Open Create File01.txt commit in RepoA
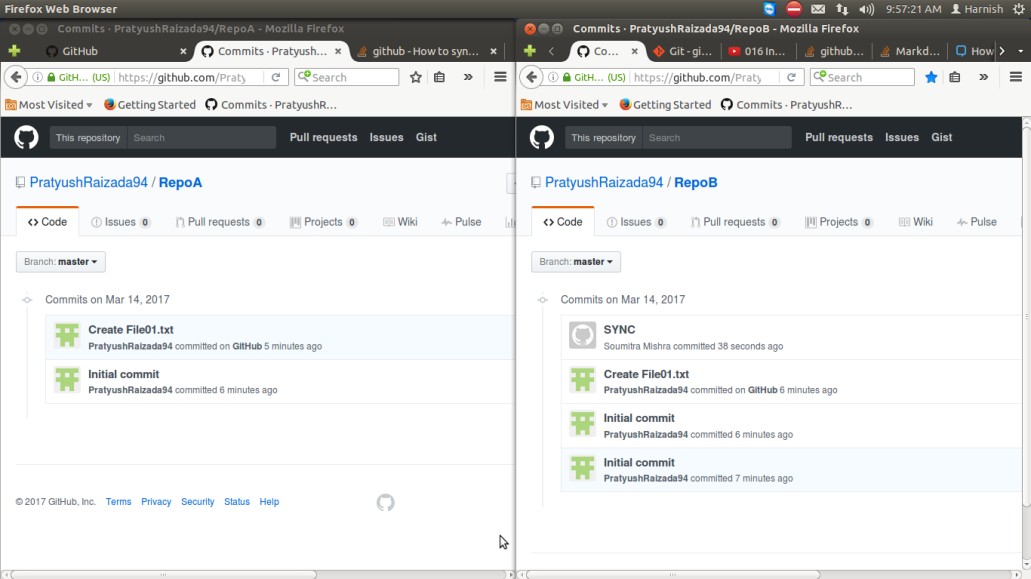Screen dimensions: 1031x579 131,330
